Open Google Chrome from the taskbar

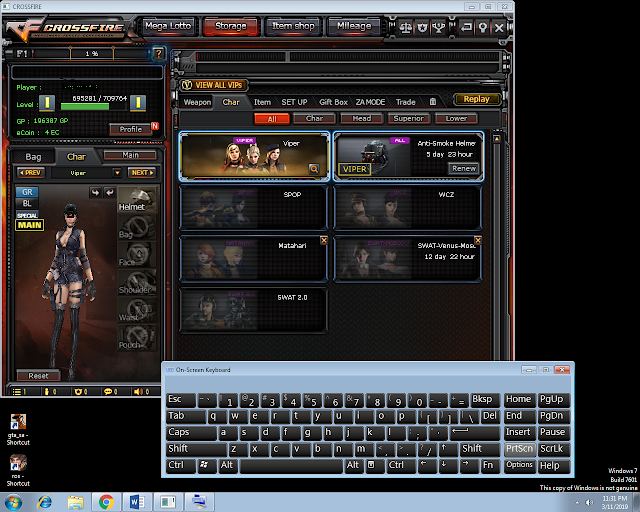[x=106, y=502]
